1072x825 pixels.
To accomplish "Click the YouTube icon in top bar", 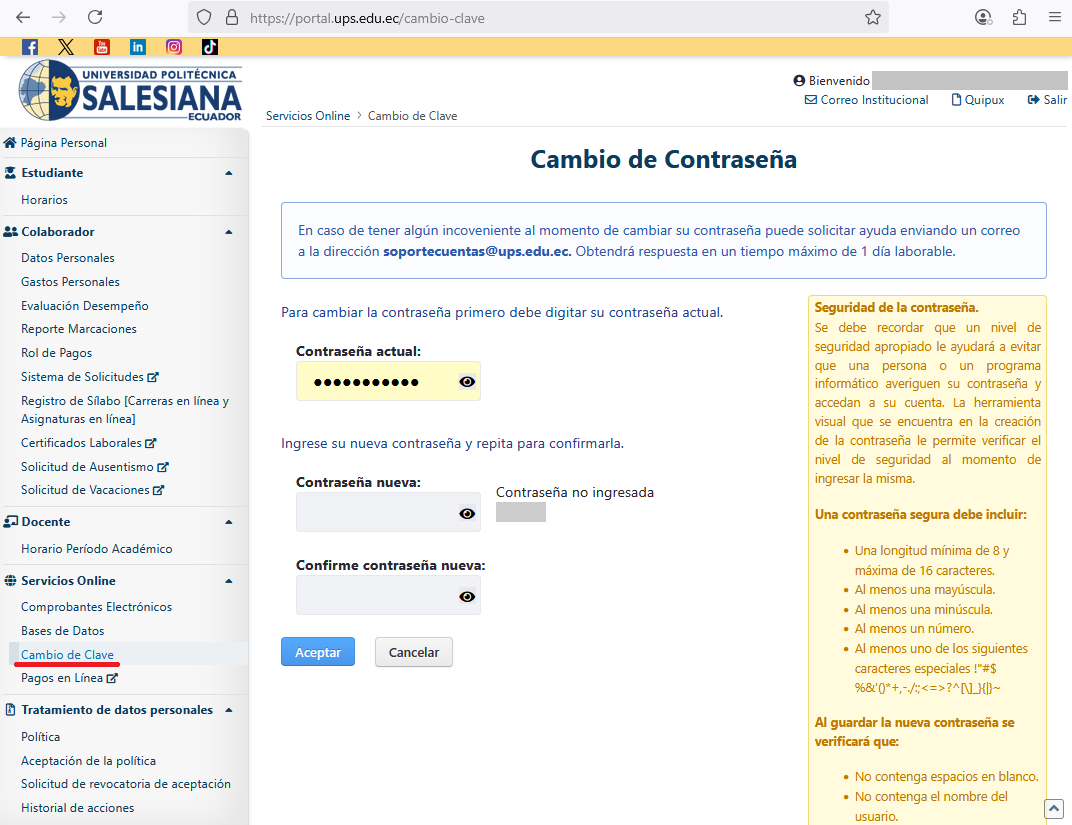I will (x=102, y=47).
